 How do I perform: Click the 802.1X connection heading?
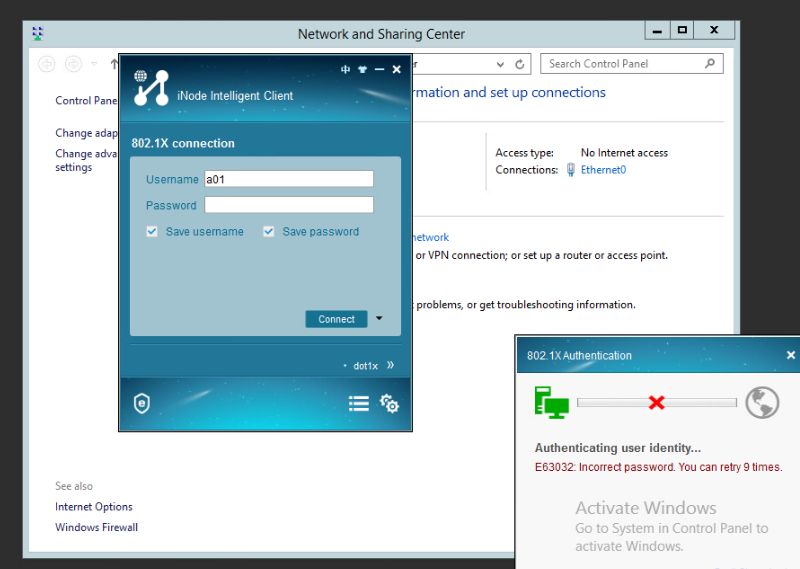click(183, 143)
